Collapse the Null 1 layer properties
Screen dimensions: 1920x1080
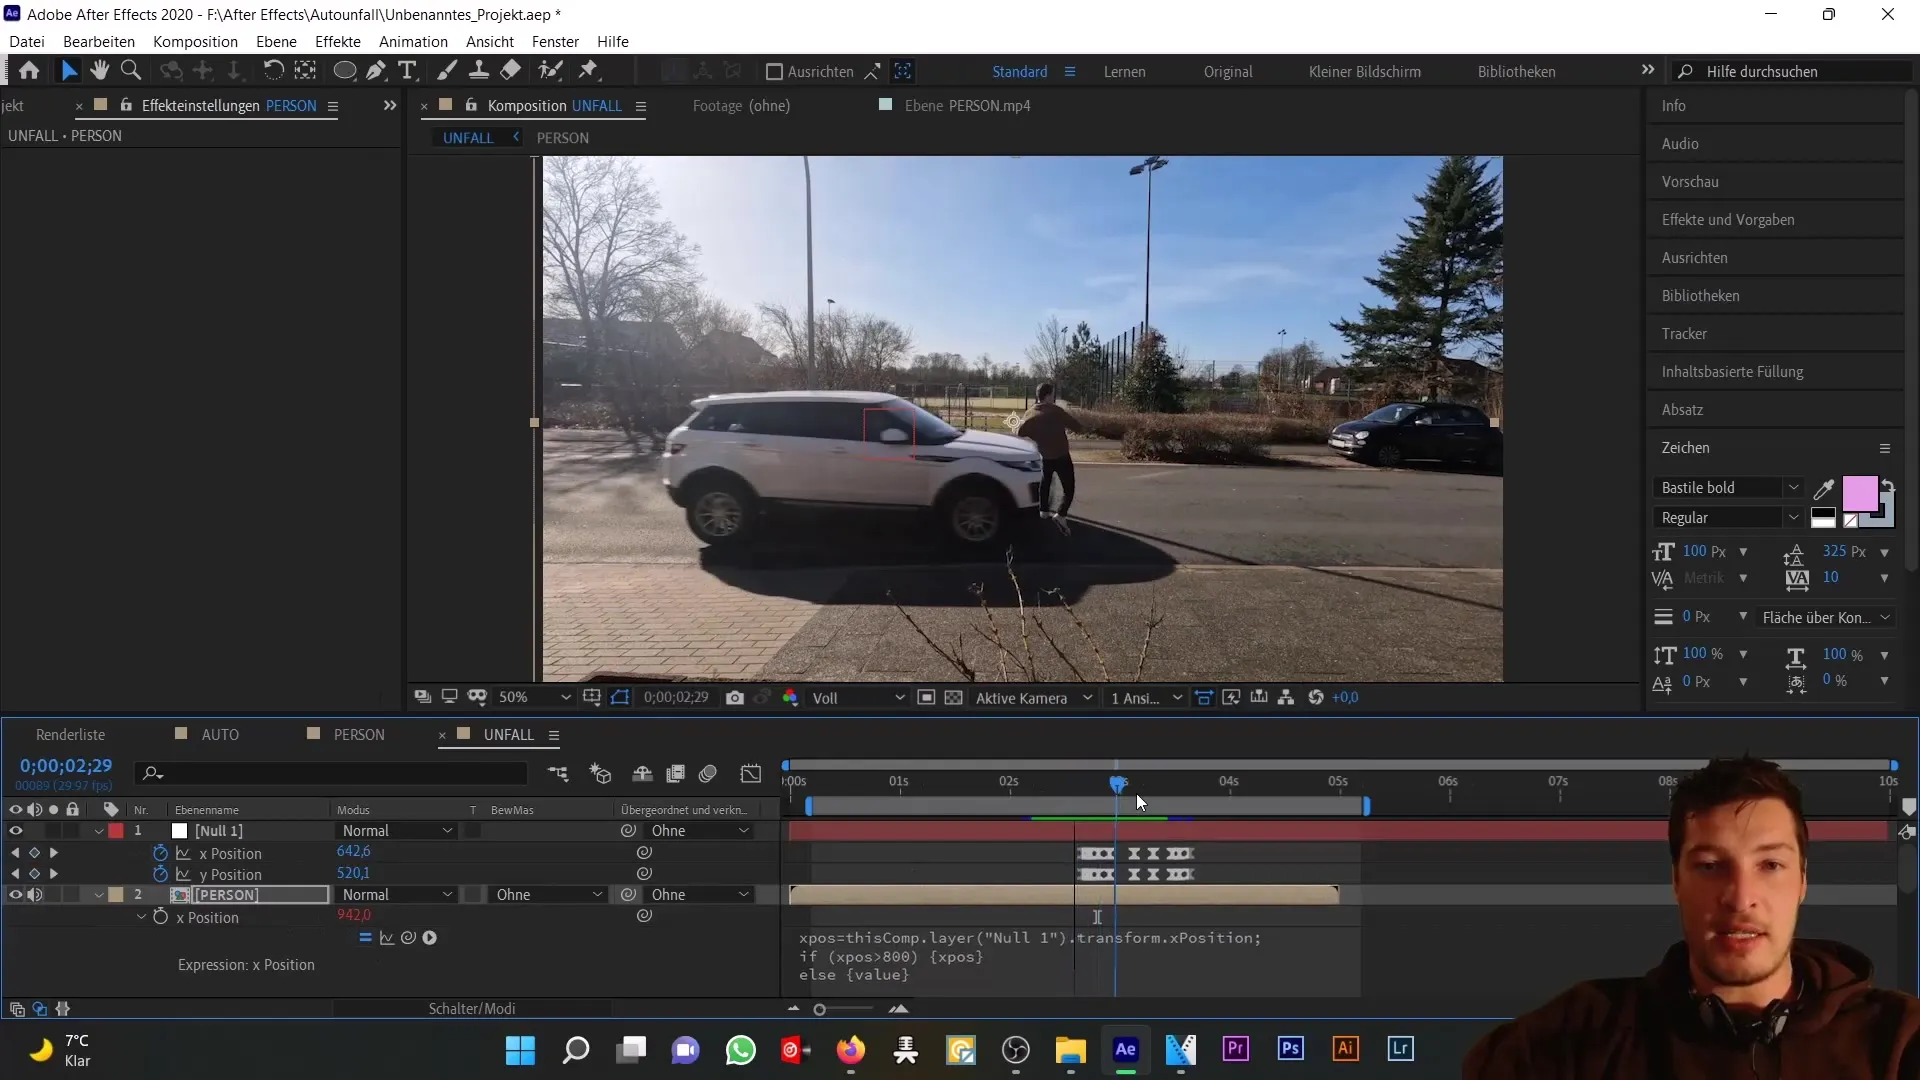point(99,831)
